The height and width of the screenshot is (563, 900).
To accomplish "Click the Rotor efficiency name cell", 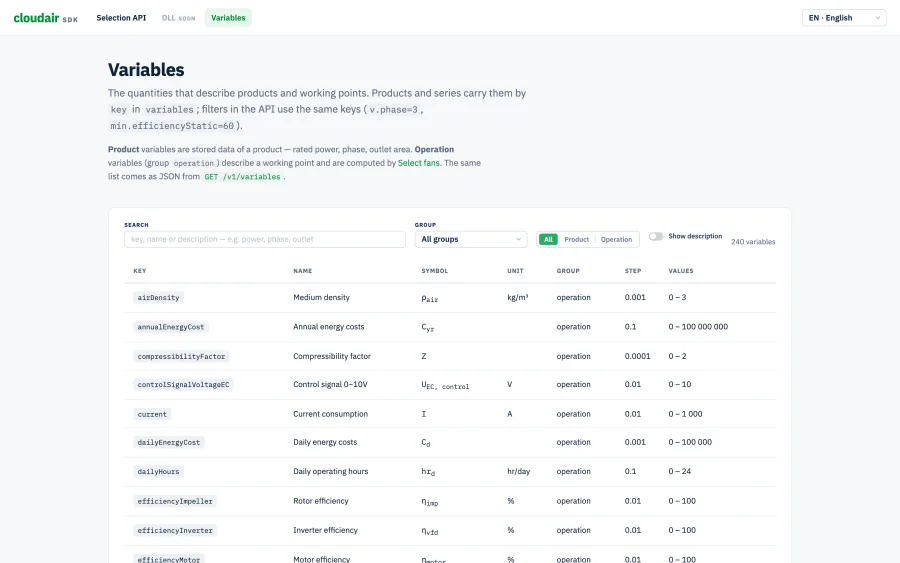I will click(321, 501).
